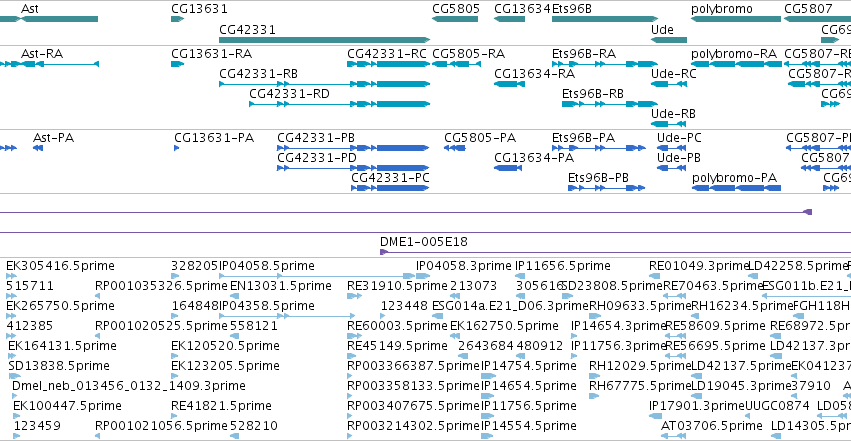Image resolution: width=851 pixels, height=441 pixels.
Task: Open EST label 123459
Action: coord(37,426)
